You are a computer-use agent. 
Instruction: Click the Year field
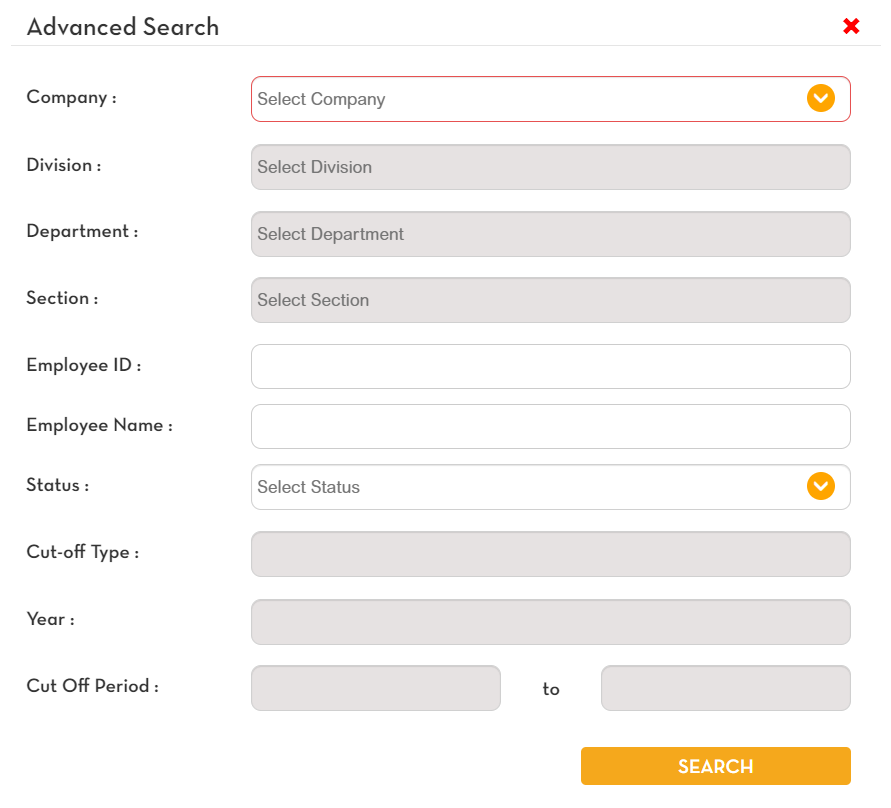pos(551,622)
